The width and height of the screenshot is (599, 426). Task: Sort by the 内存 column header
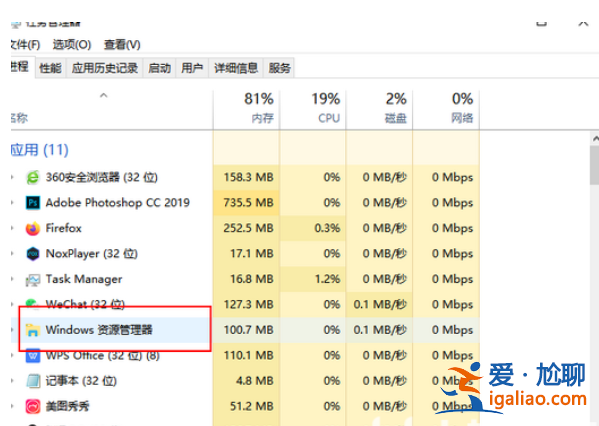pyautogui.click(x=246, y=110)
